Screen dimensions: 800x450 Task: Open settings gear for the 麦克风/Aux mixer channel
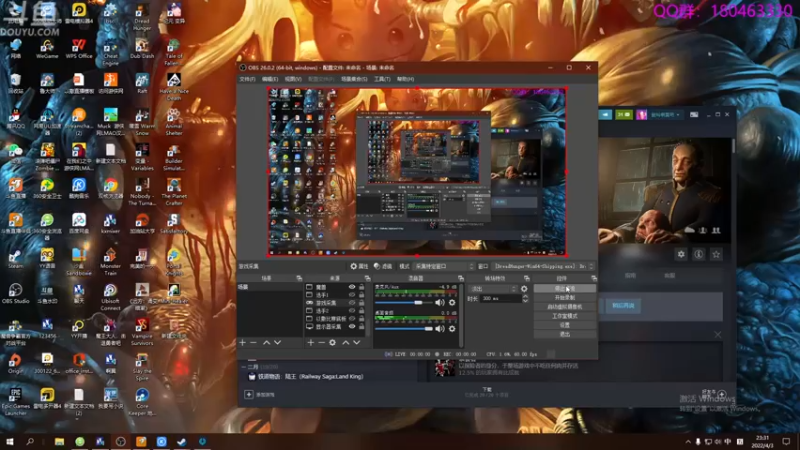point(452,303)
